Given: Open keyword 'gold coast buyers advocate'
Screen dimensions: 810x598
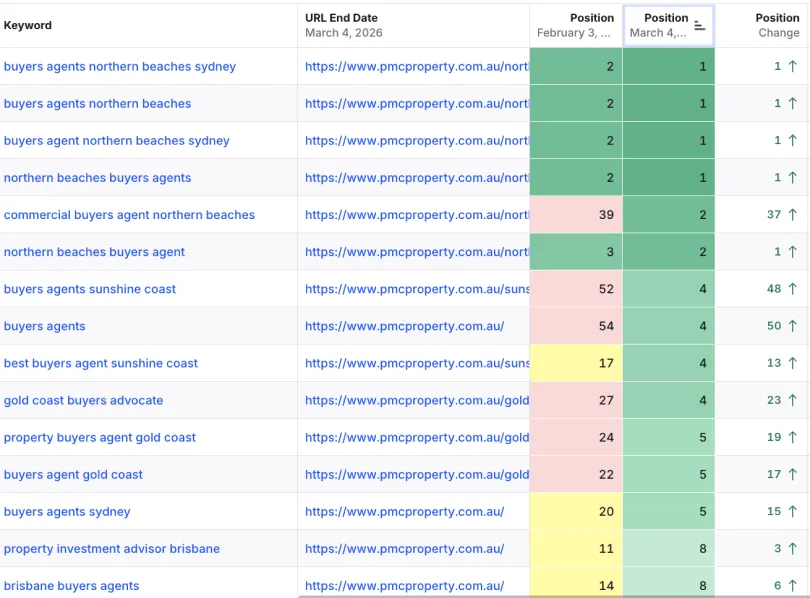Looking at the screenshot, I should pos(84,401).
